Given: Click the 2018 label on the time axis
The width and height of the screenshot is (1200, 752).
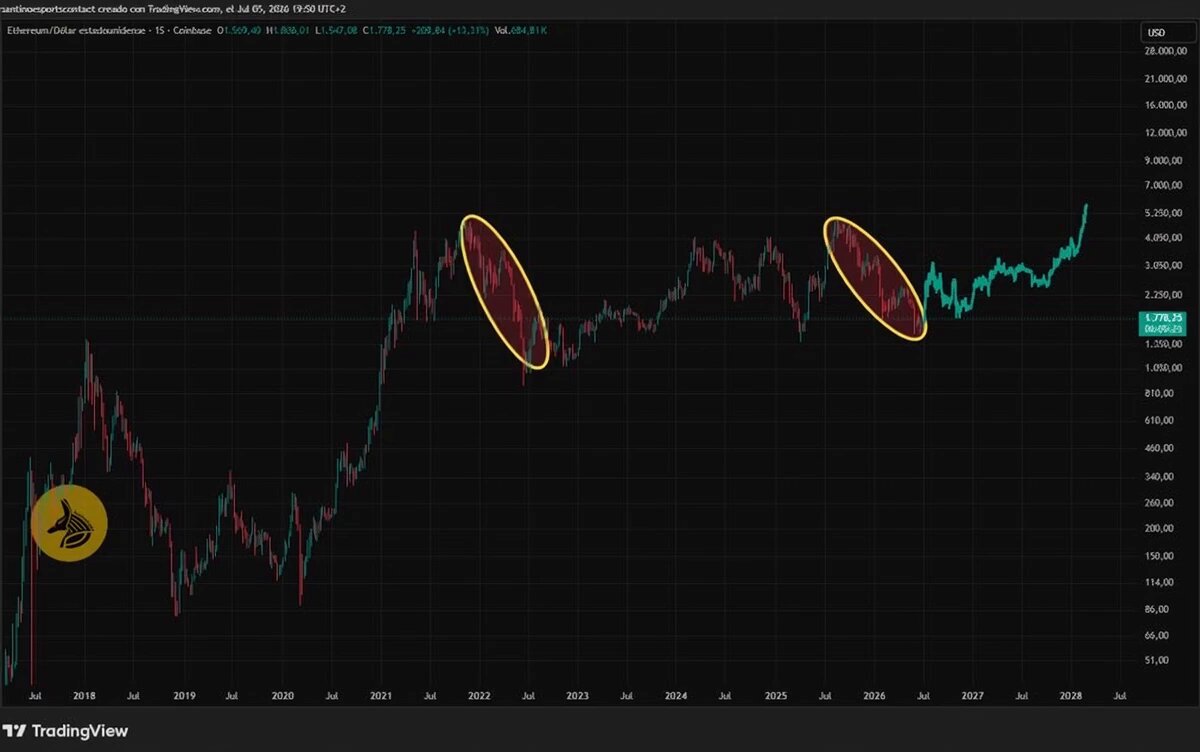Looking at the screenshot, I should [85, 695].
